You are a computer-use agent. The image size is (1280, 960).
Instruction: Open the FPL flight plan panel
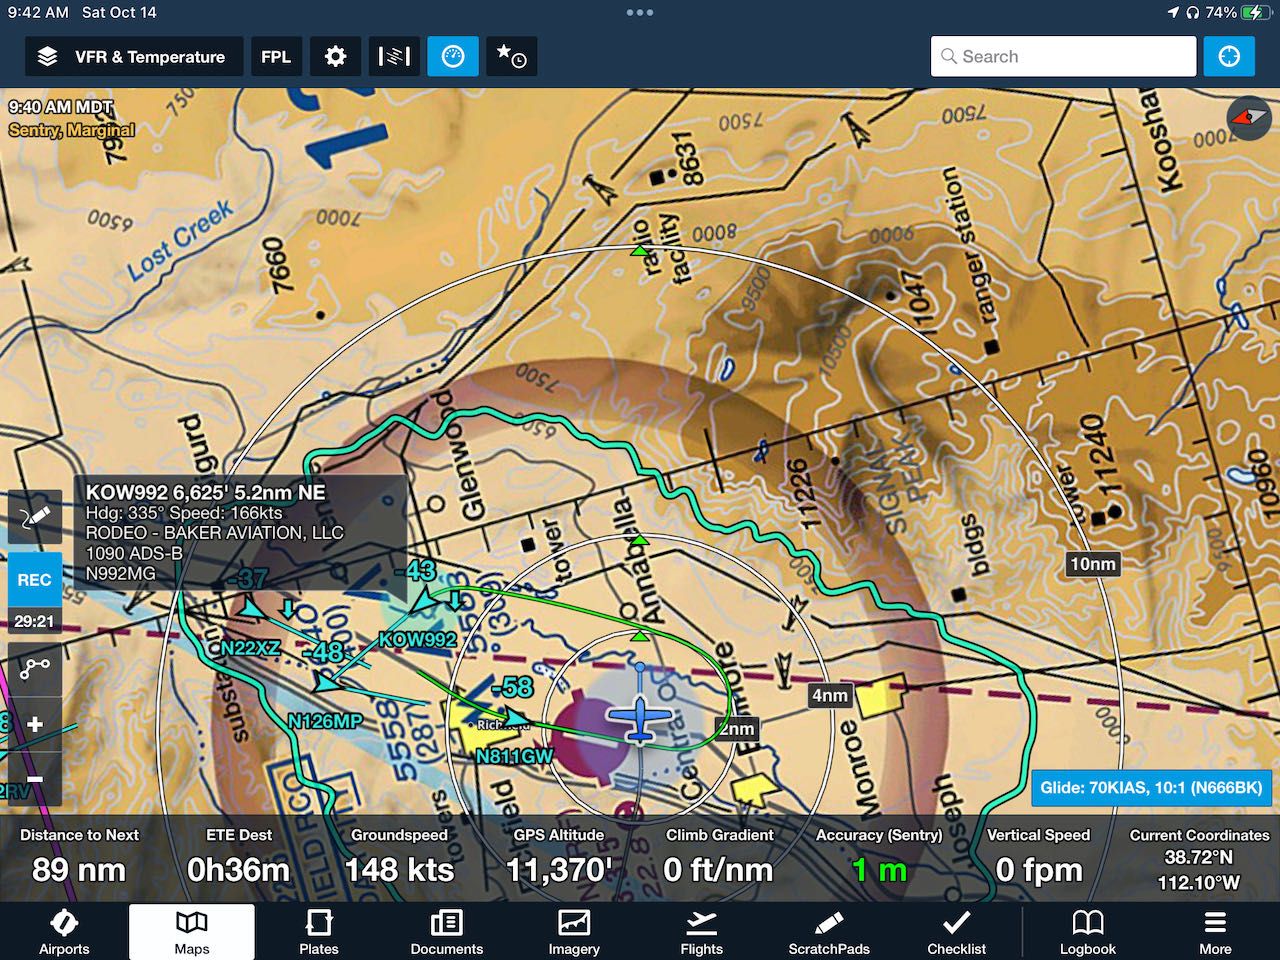[x=276, y=57]
